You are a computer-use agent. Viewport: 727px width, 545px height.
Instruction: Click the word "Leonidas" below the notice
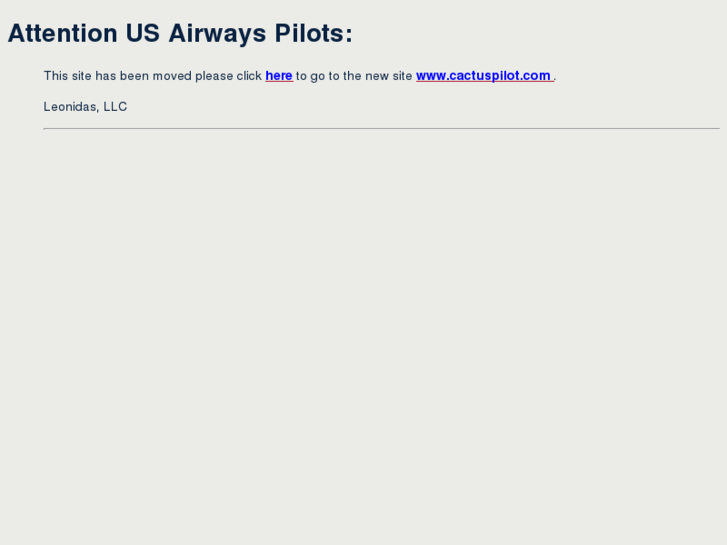point(71,107)
